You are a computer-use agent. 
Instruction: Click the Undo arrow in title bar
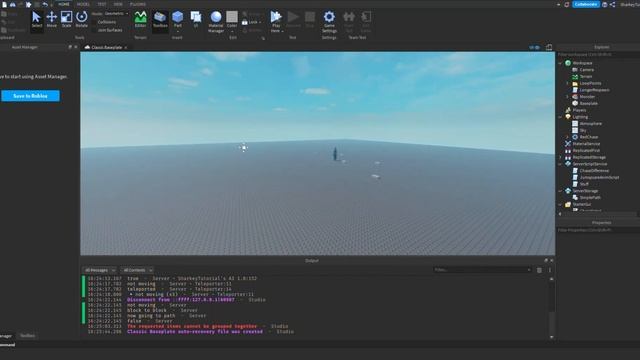point(45,4)
